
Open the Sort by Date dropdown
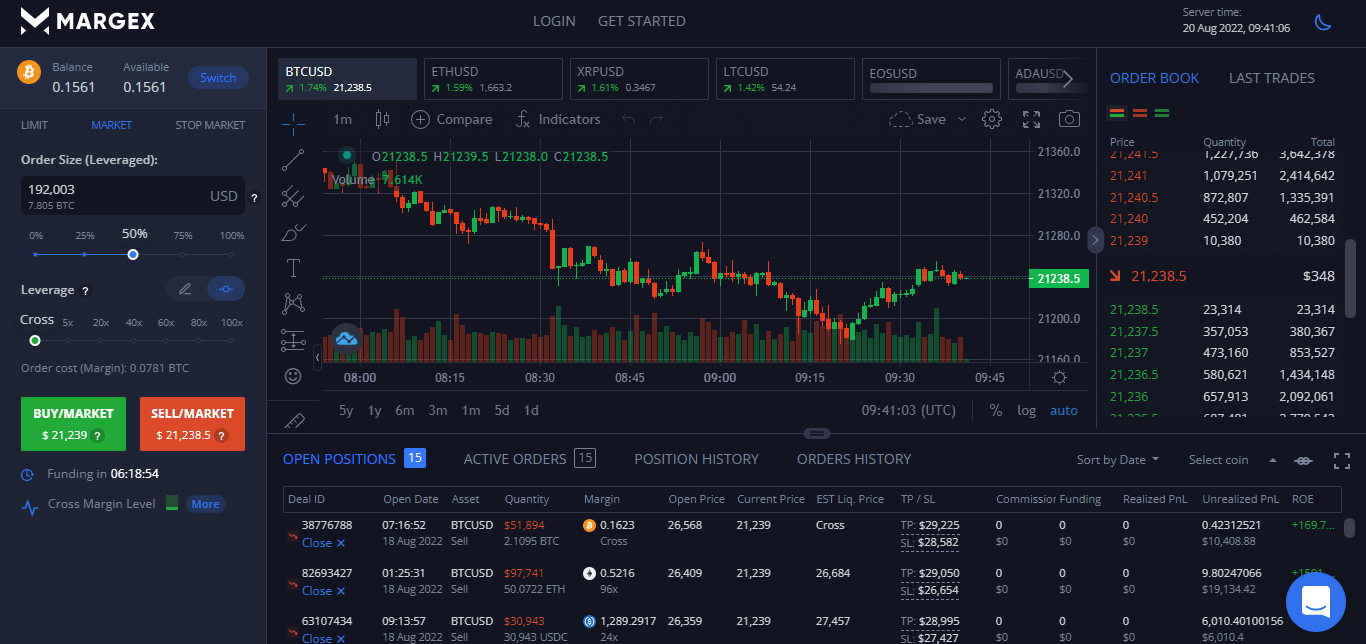pyautogui.click(x=1118, y=460)
